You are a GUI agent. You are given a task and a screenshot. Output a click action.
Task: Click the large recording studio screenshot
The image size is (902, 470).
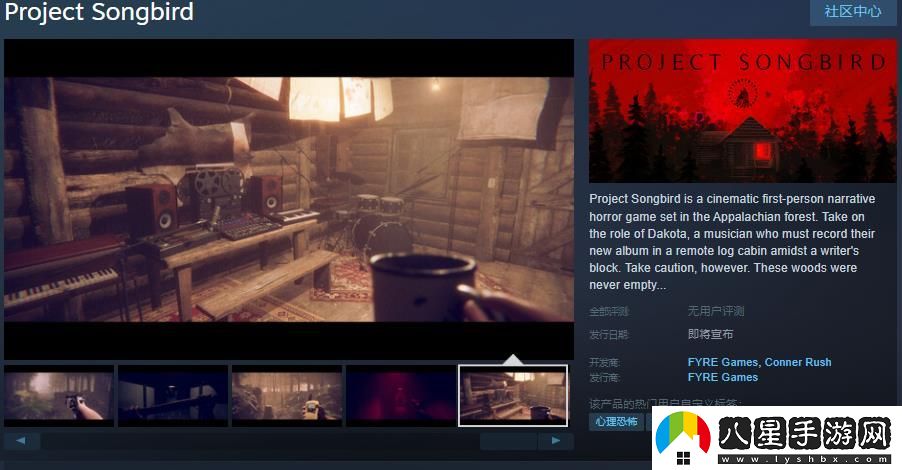click(x=289, y=199)
